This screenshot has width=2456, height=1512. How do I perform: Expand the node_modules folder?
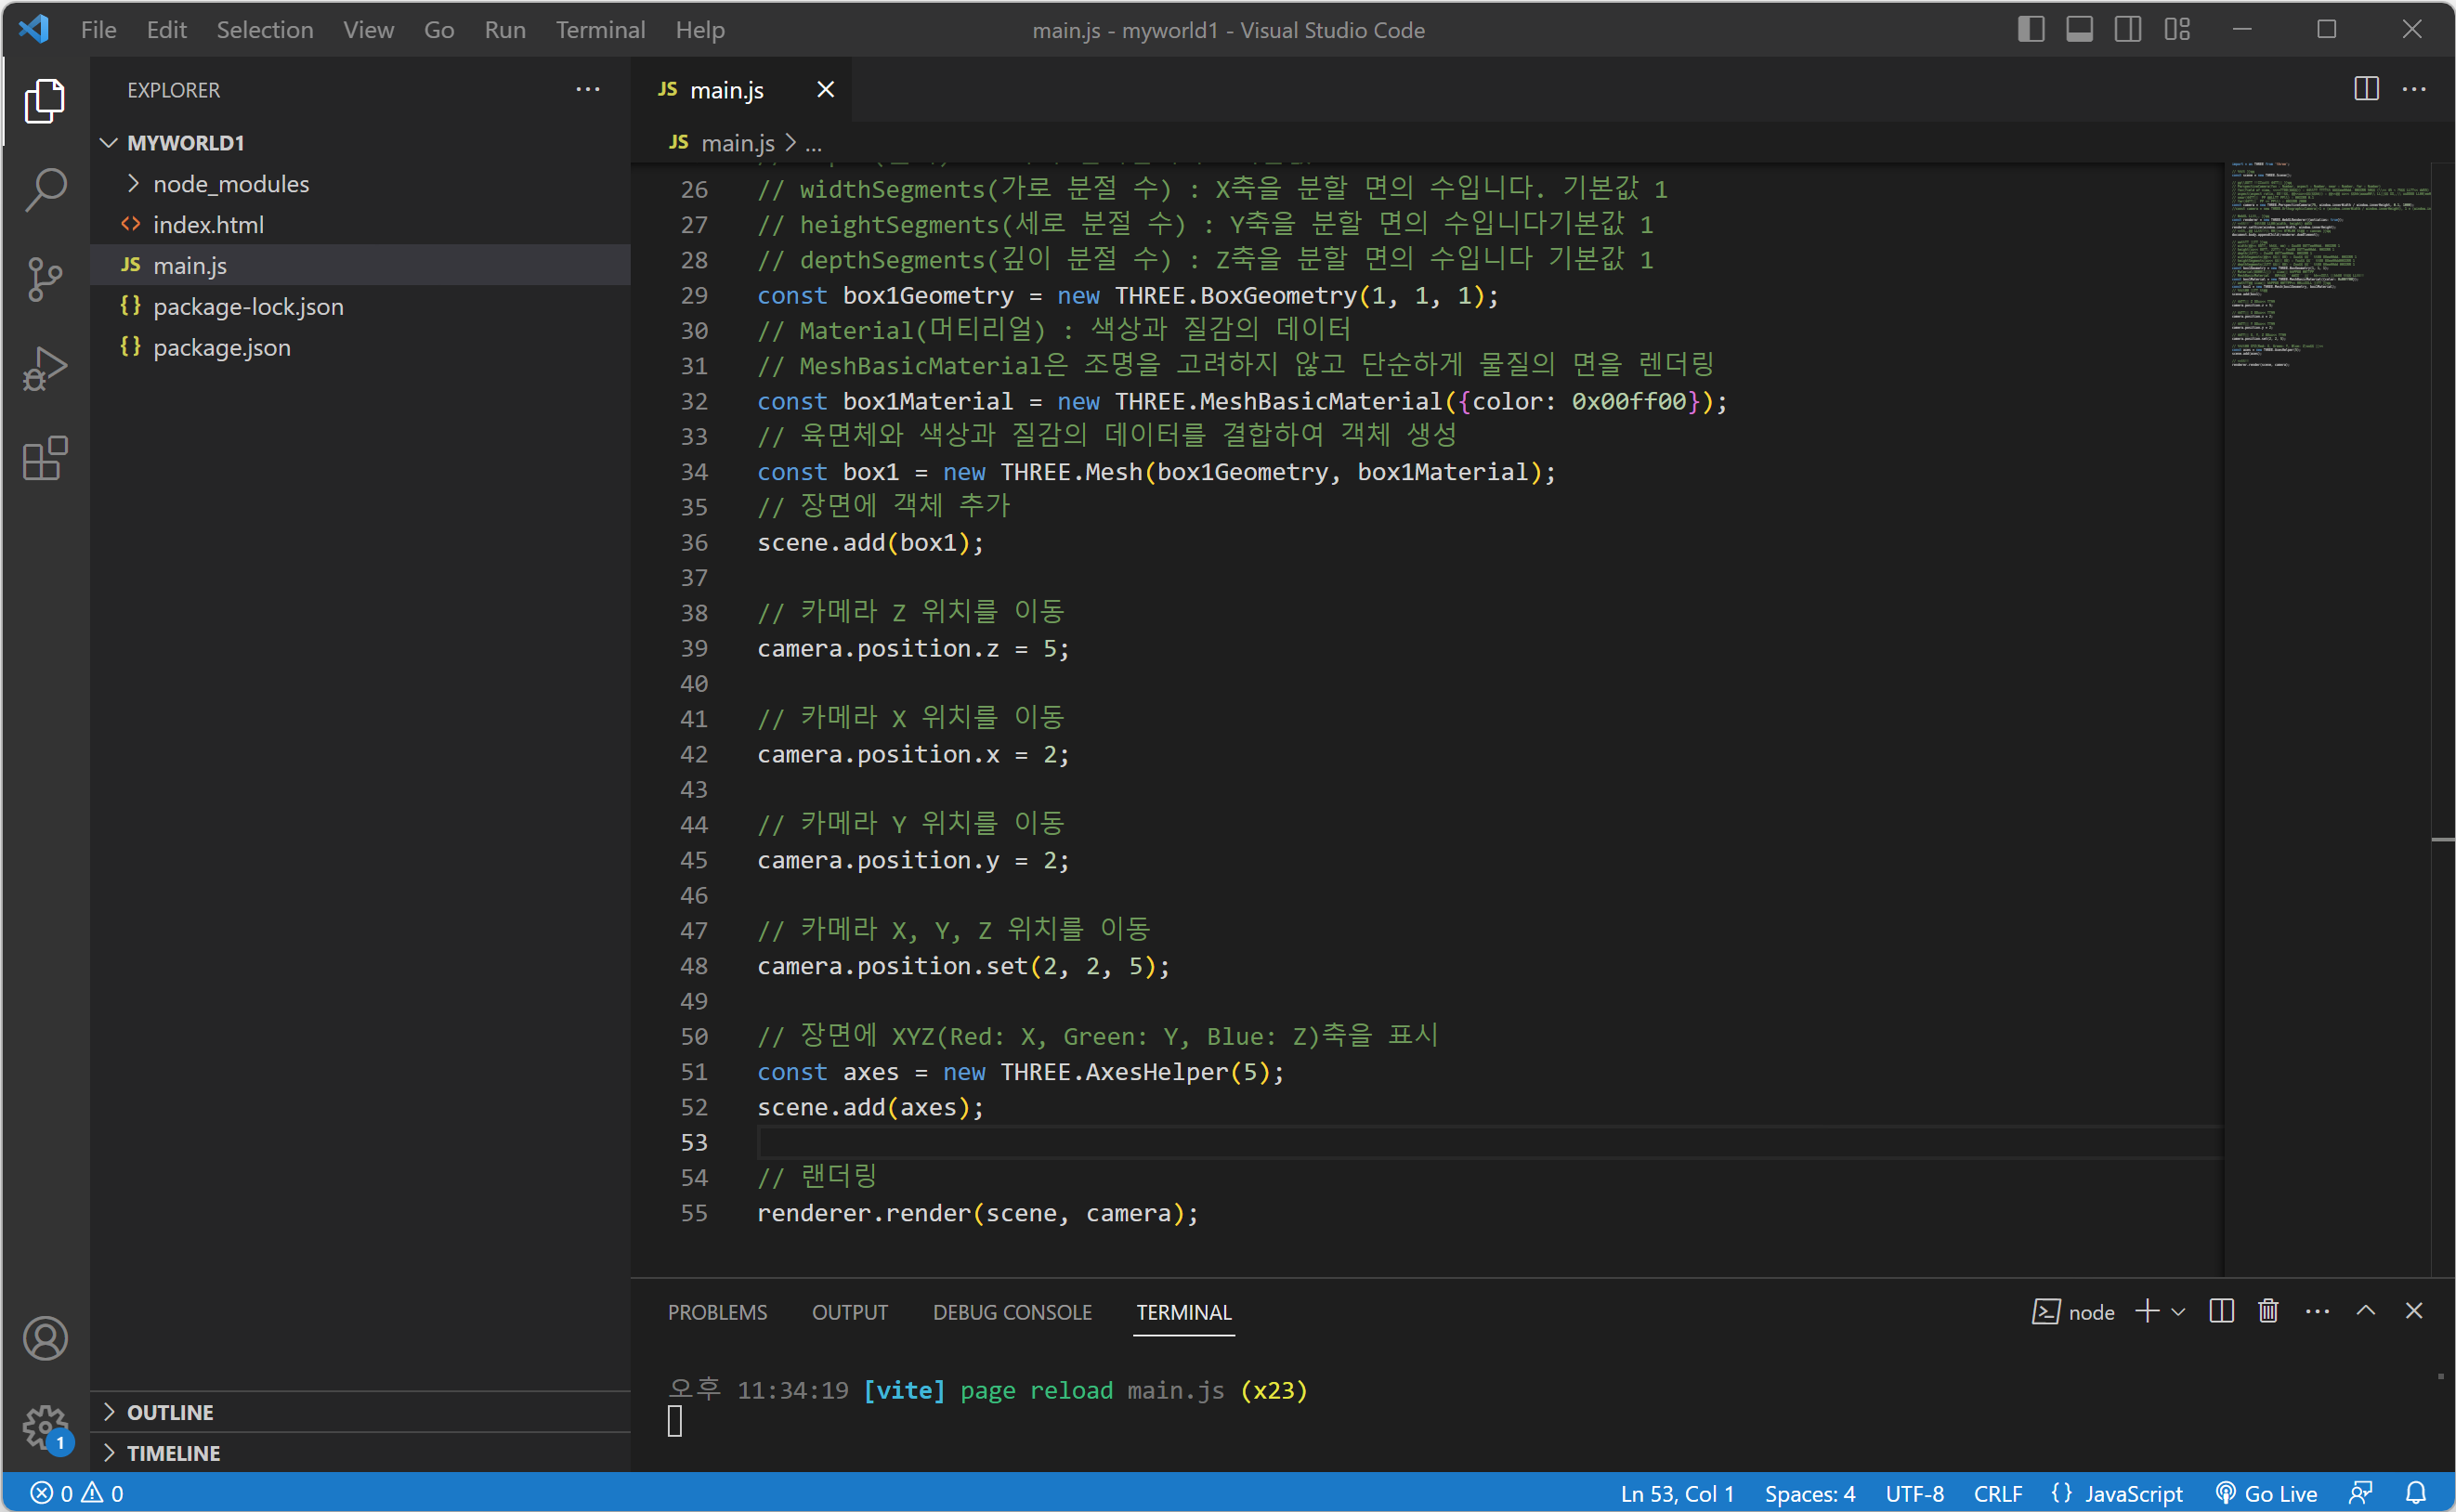click(230, 184)
